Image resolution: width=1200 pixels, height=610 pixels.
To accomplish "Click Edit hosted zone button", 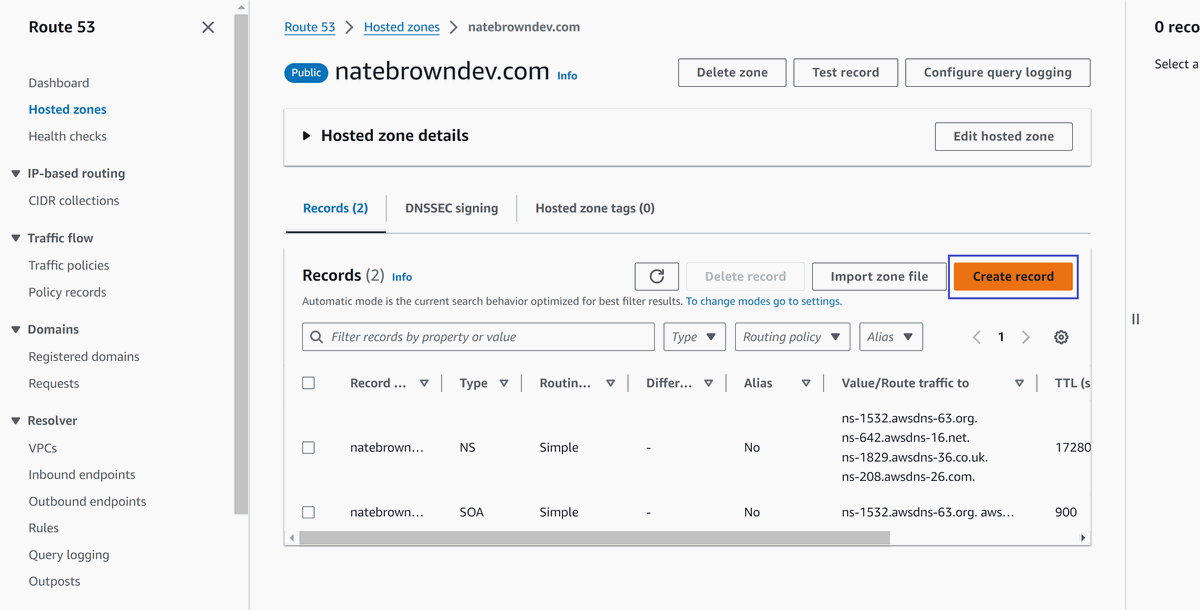I will [1003, 136].
